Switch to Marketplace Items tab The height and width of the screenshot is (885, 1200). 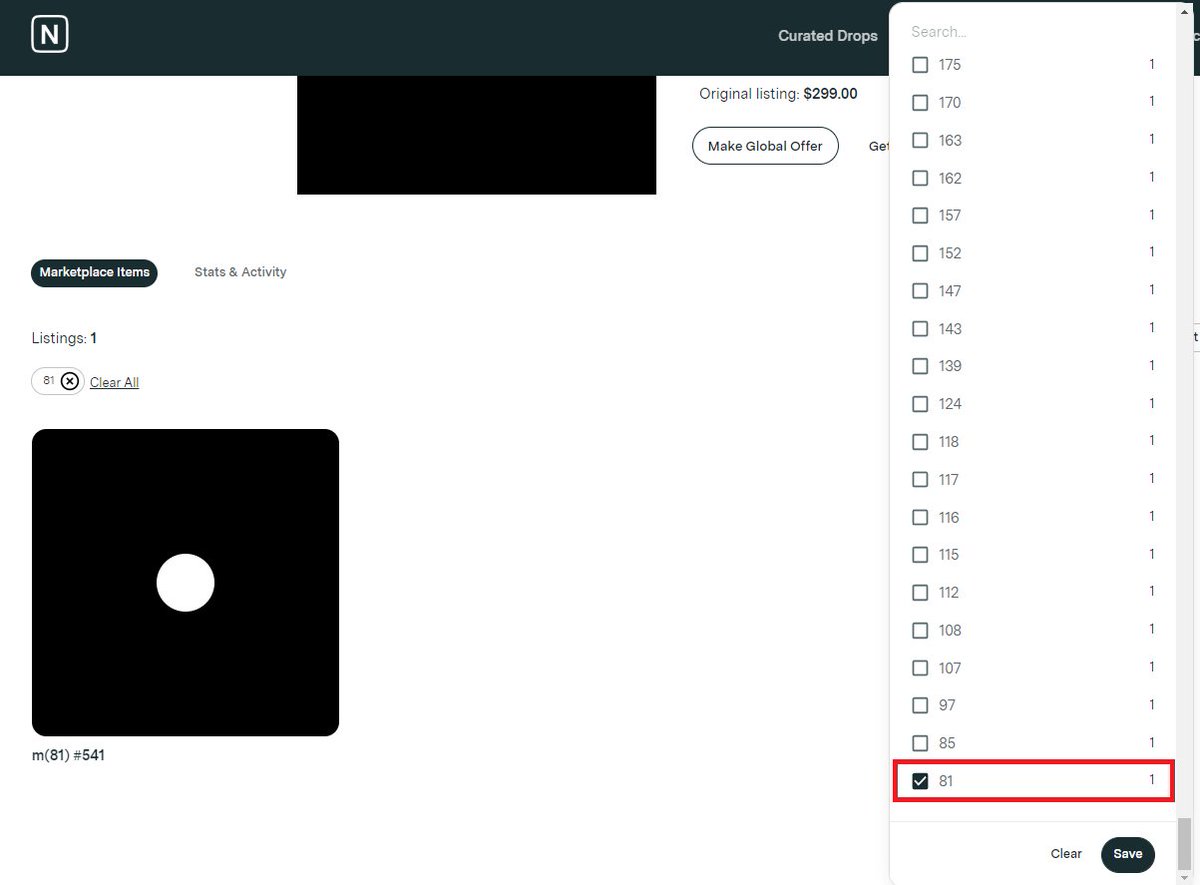94,272
